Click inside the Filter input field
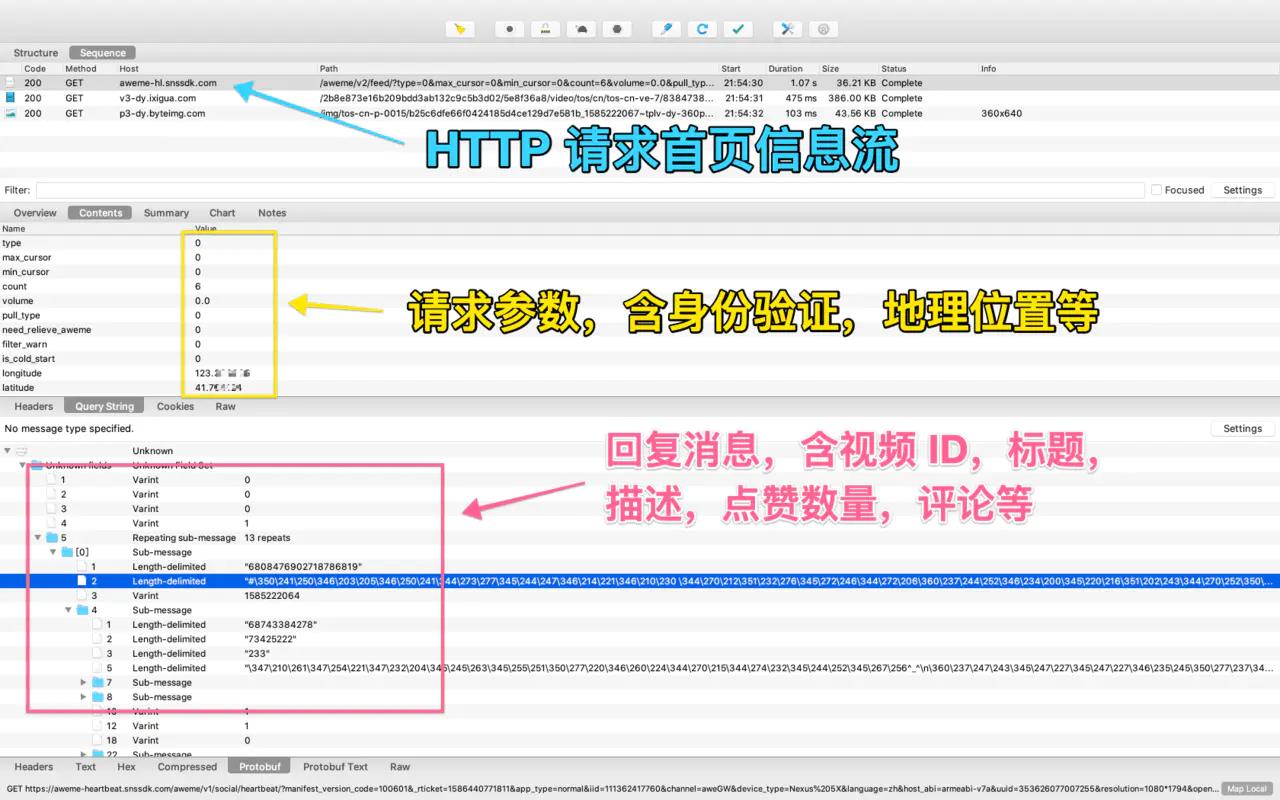This screenshot has width=1280, height=800. pyautogui.click(x=590, y=190)
